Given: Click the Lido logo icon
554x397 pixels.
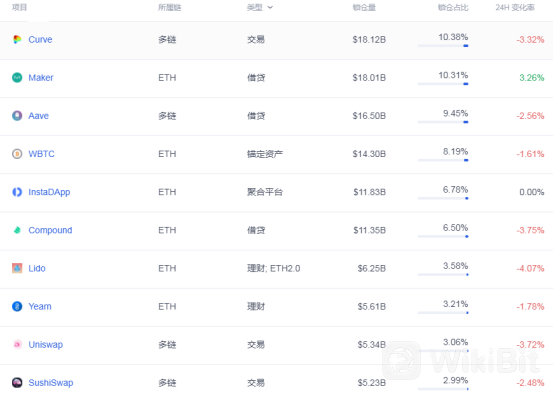Looking at the screenshot, I should (x=17, y=268).
